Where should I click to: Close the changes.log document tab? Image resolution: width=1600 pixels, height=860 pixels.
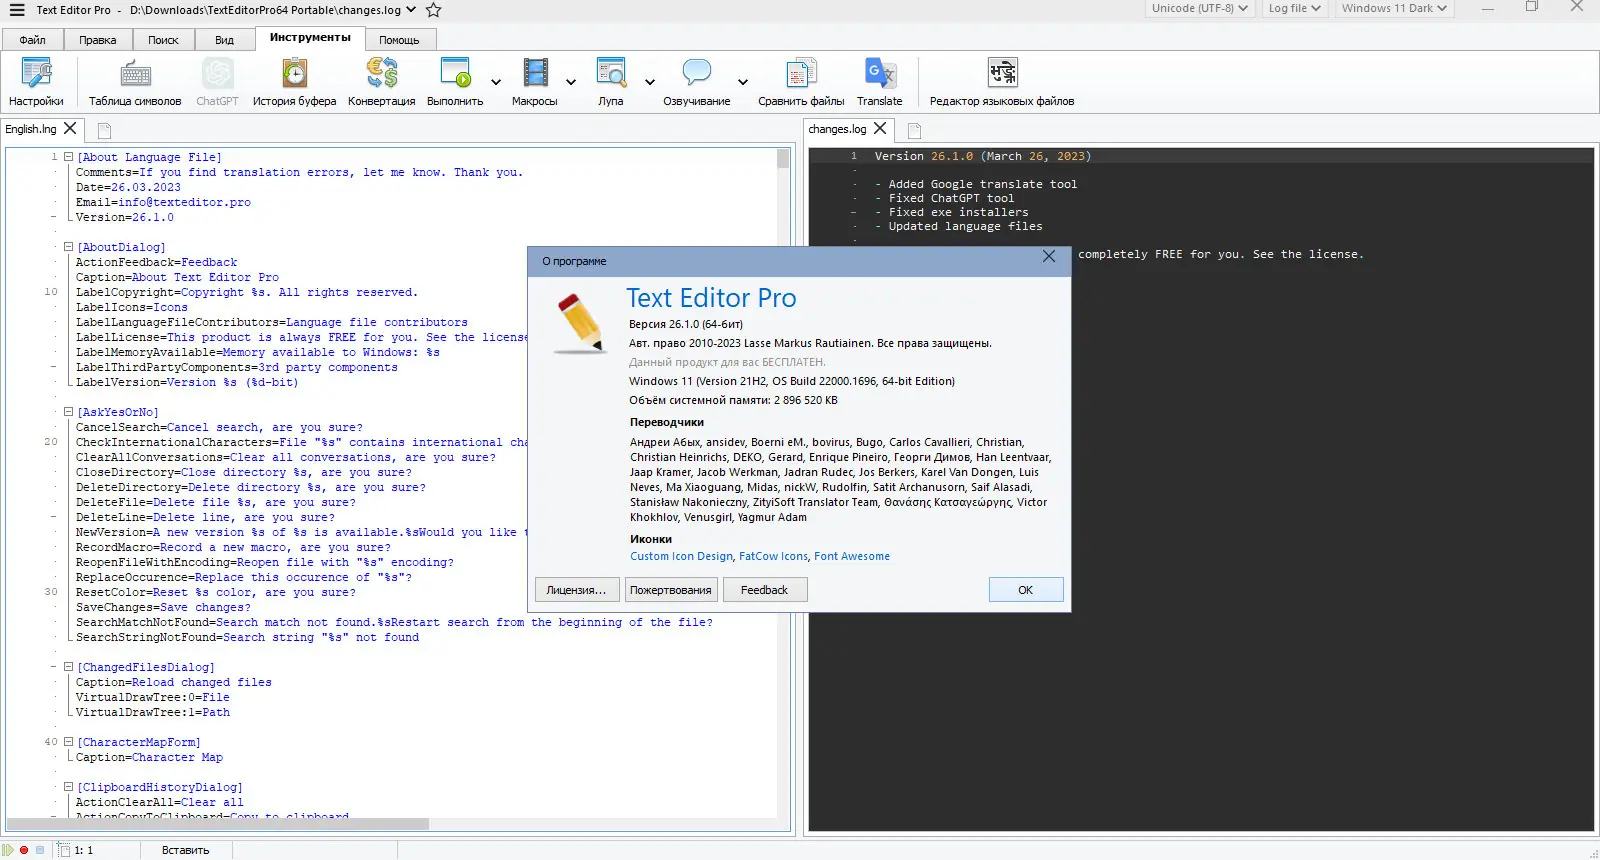tap(880, 128)
